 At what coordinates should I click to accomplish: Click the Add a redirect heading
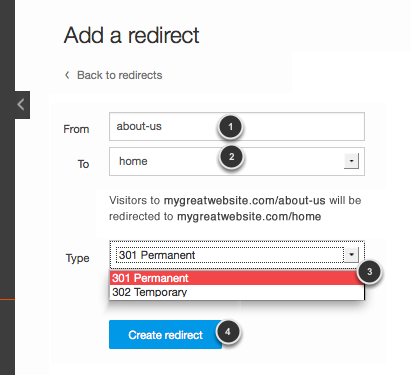(x=132, y=35)
